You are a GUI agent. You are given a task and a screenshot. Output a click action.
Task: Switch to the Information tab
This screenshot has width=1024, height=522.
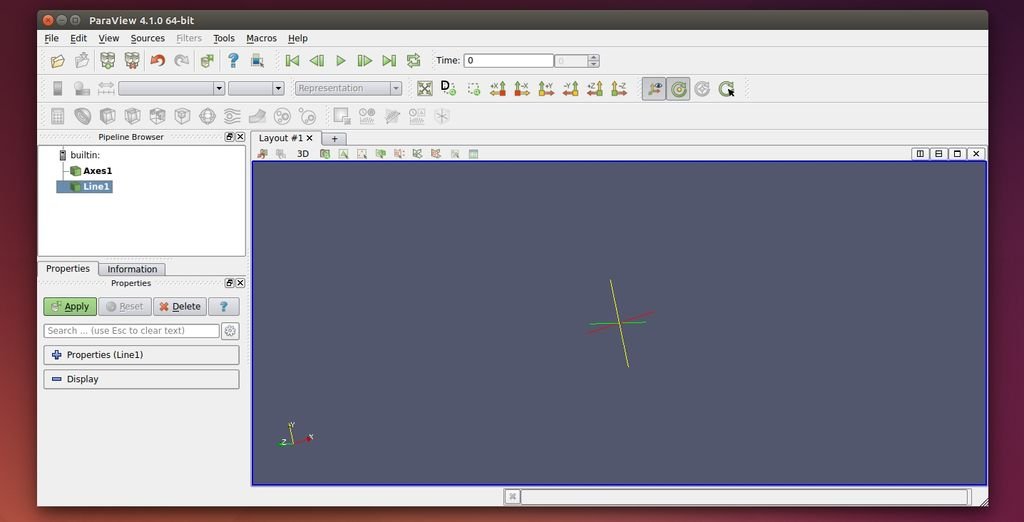132,269
